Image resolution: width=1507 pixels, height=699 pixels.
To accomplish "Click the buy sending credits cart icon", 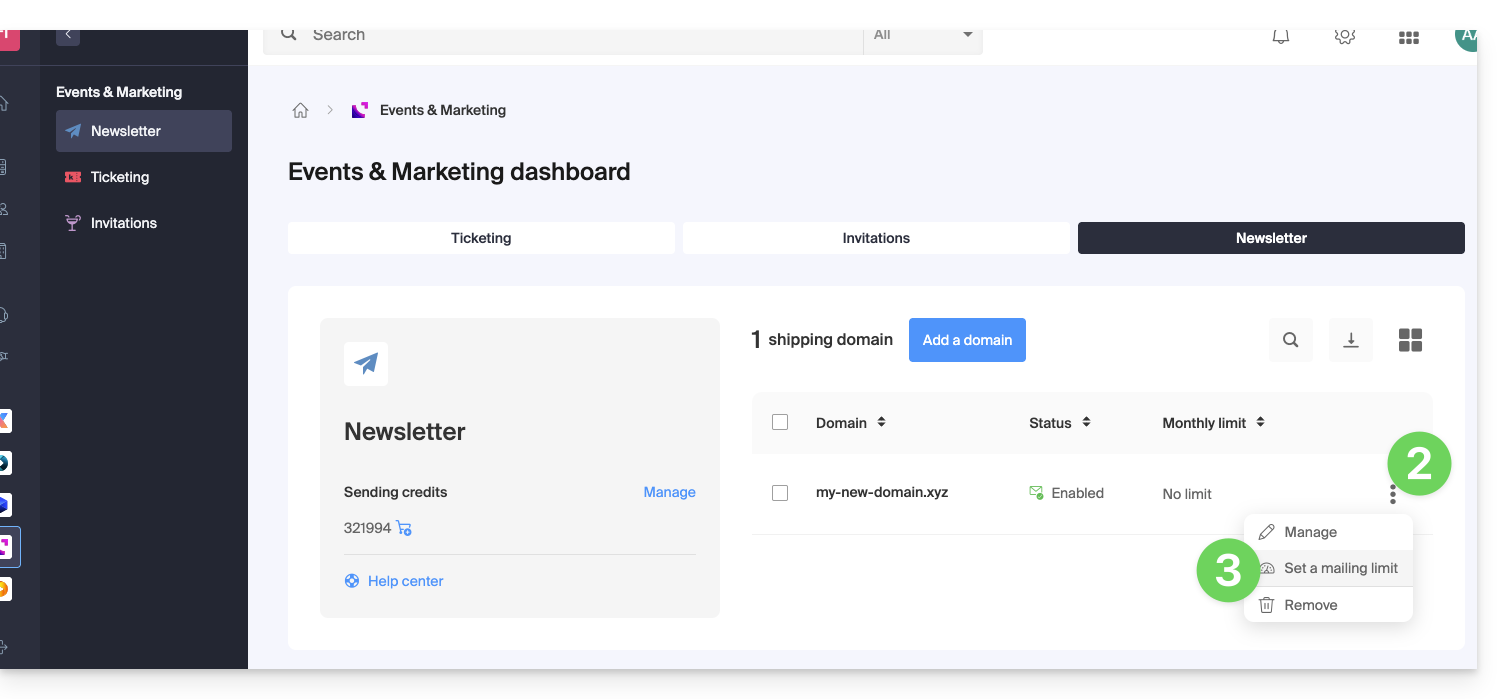I will click(x=404, y=528).
